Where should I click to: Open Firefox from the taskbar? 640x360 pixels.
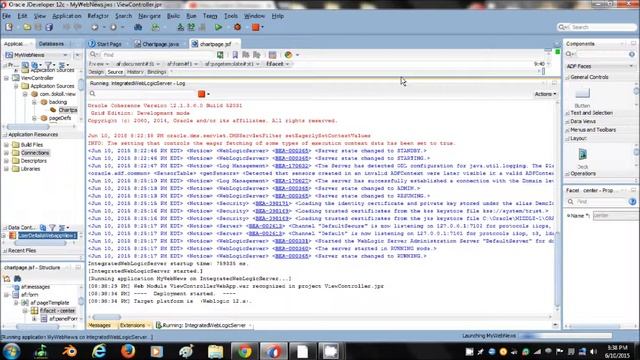pyautogui.click(x=128, y=351)
